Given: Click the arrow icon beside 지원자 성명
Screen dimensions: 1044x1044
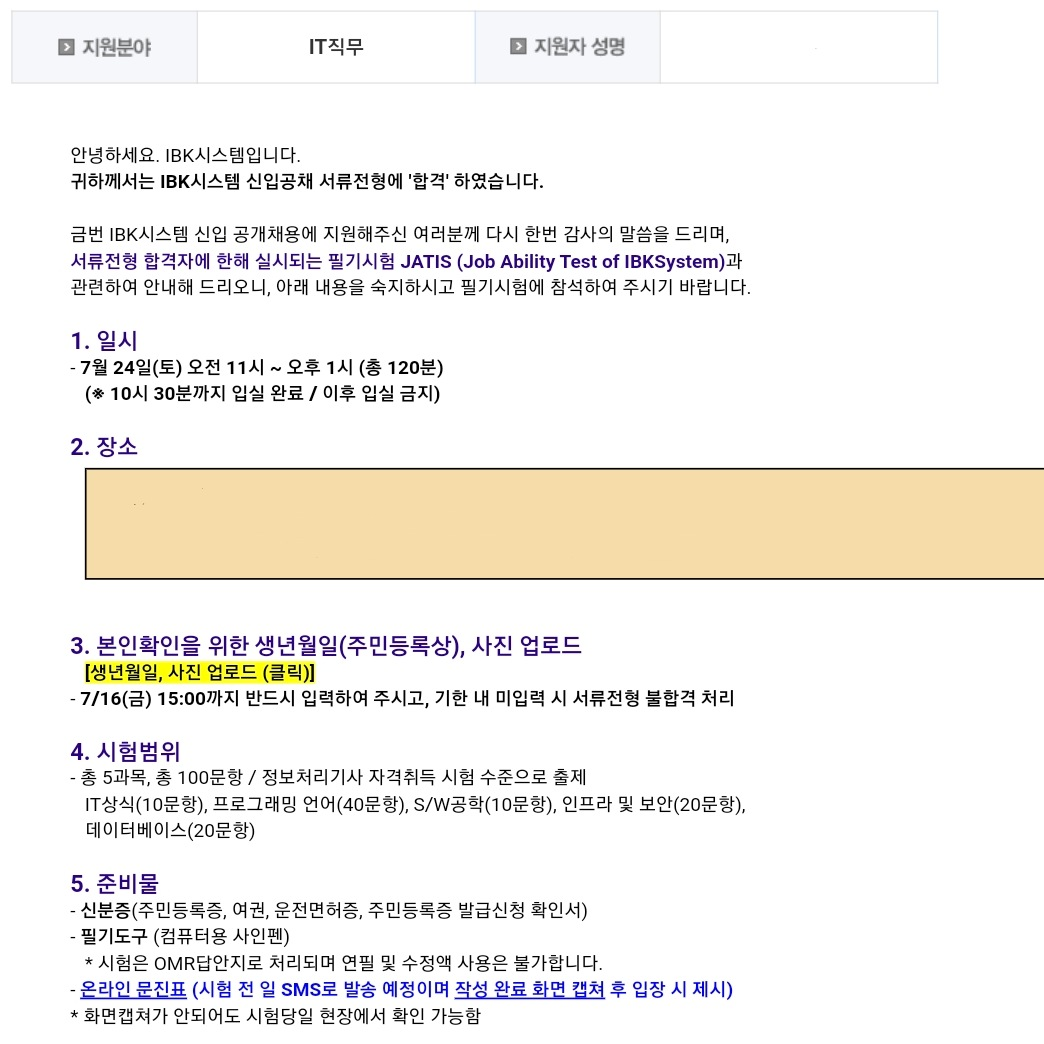Looking at the screenshot, I should pos(518,46).
